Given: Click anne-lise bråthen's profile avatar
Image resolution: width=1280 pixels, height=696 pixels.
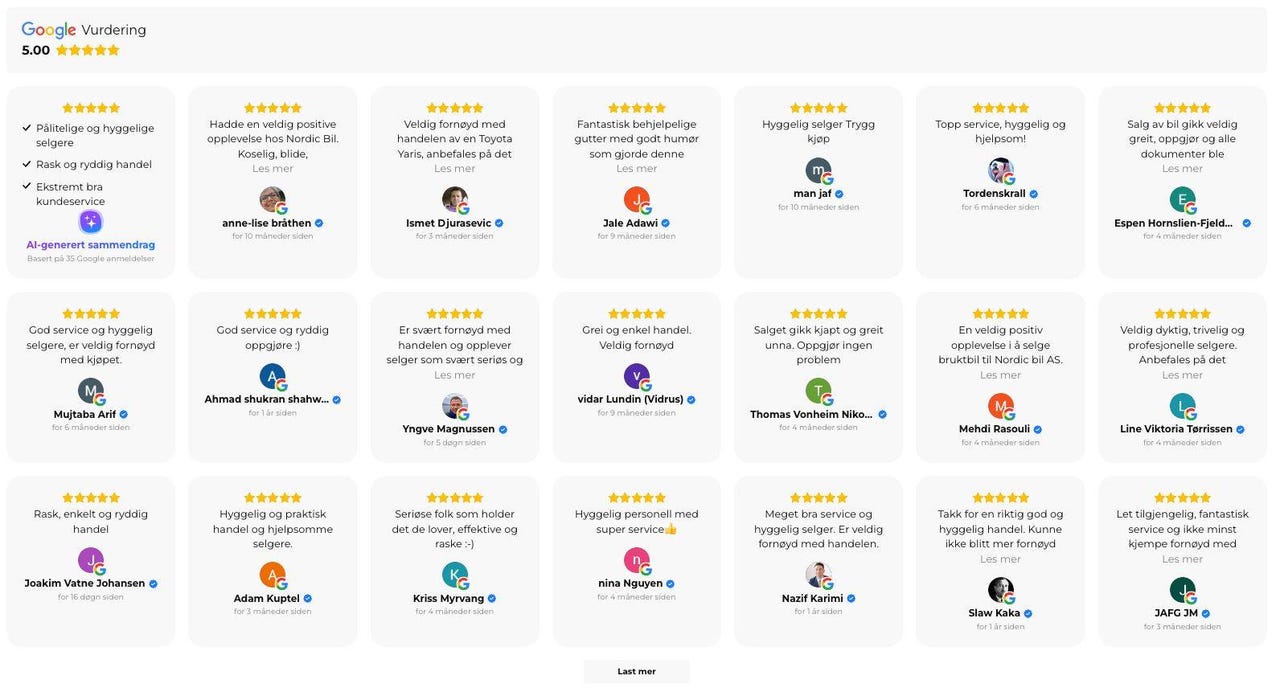Looking at the screenshot, I should pos(272,199).
